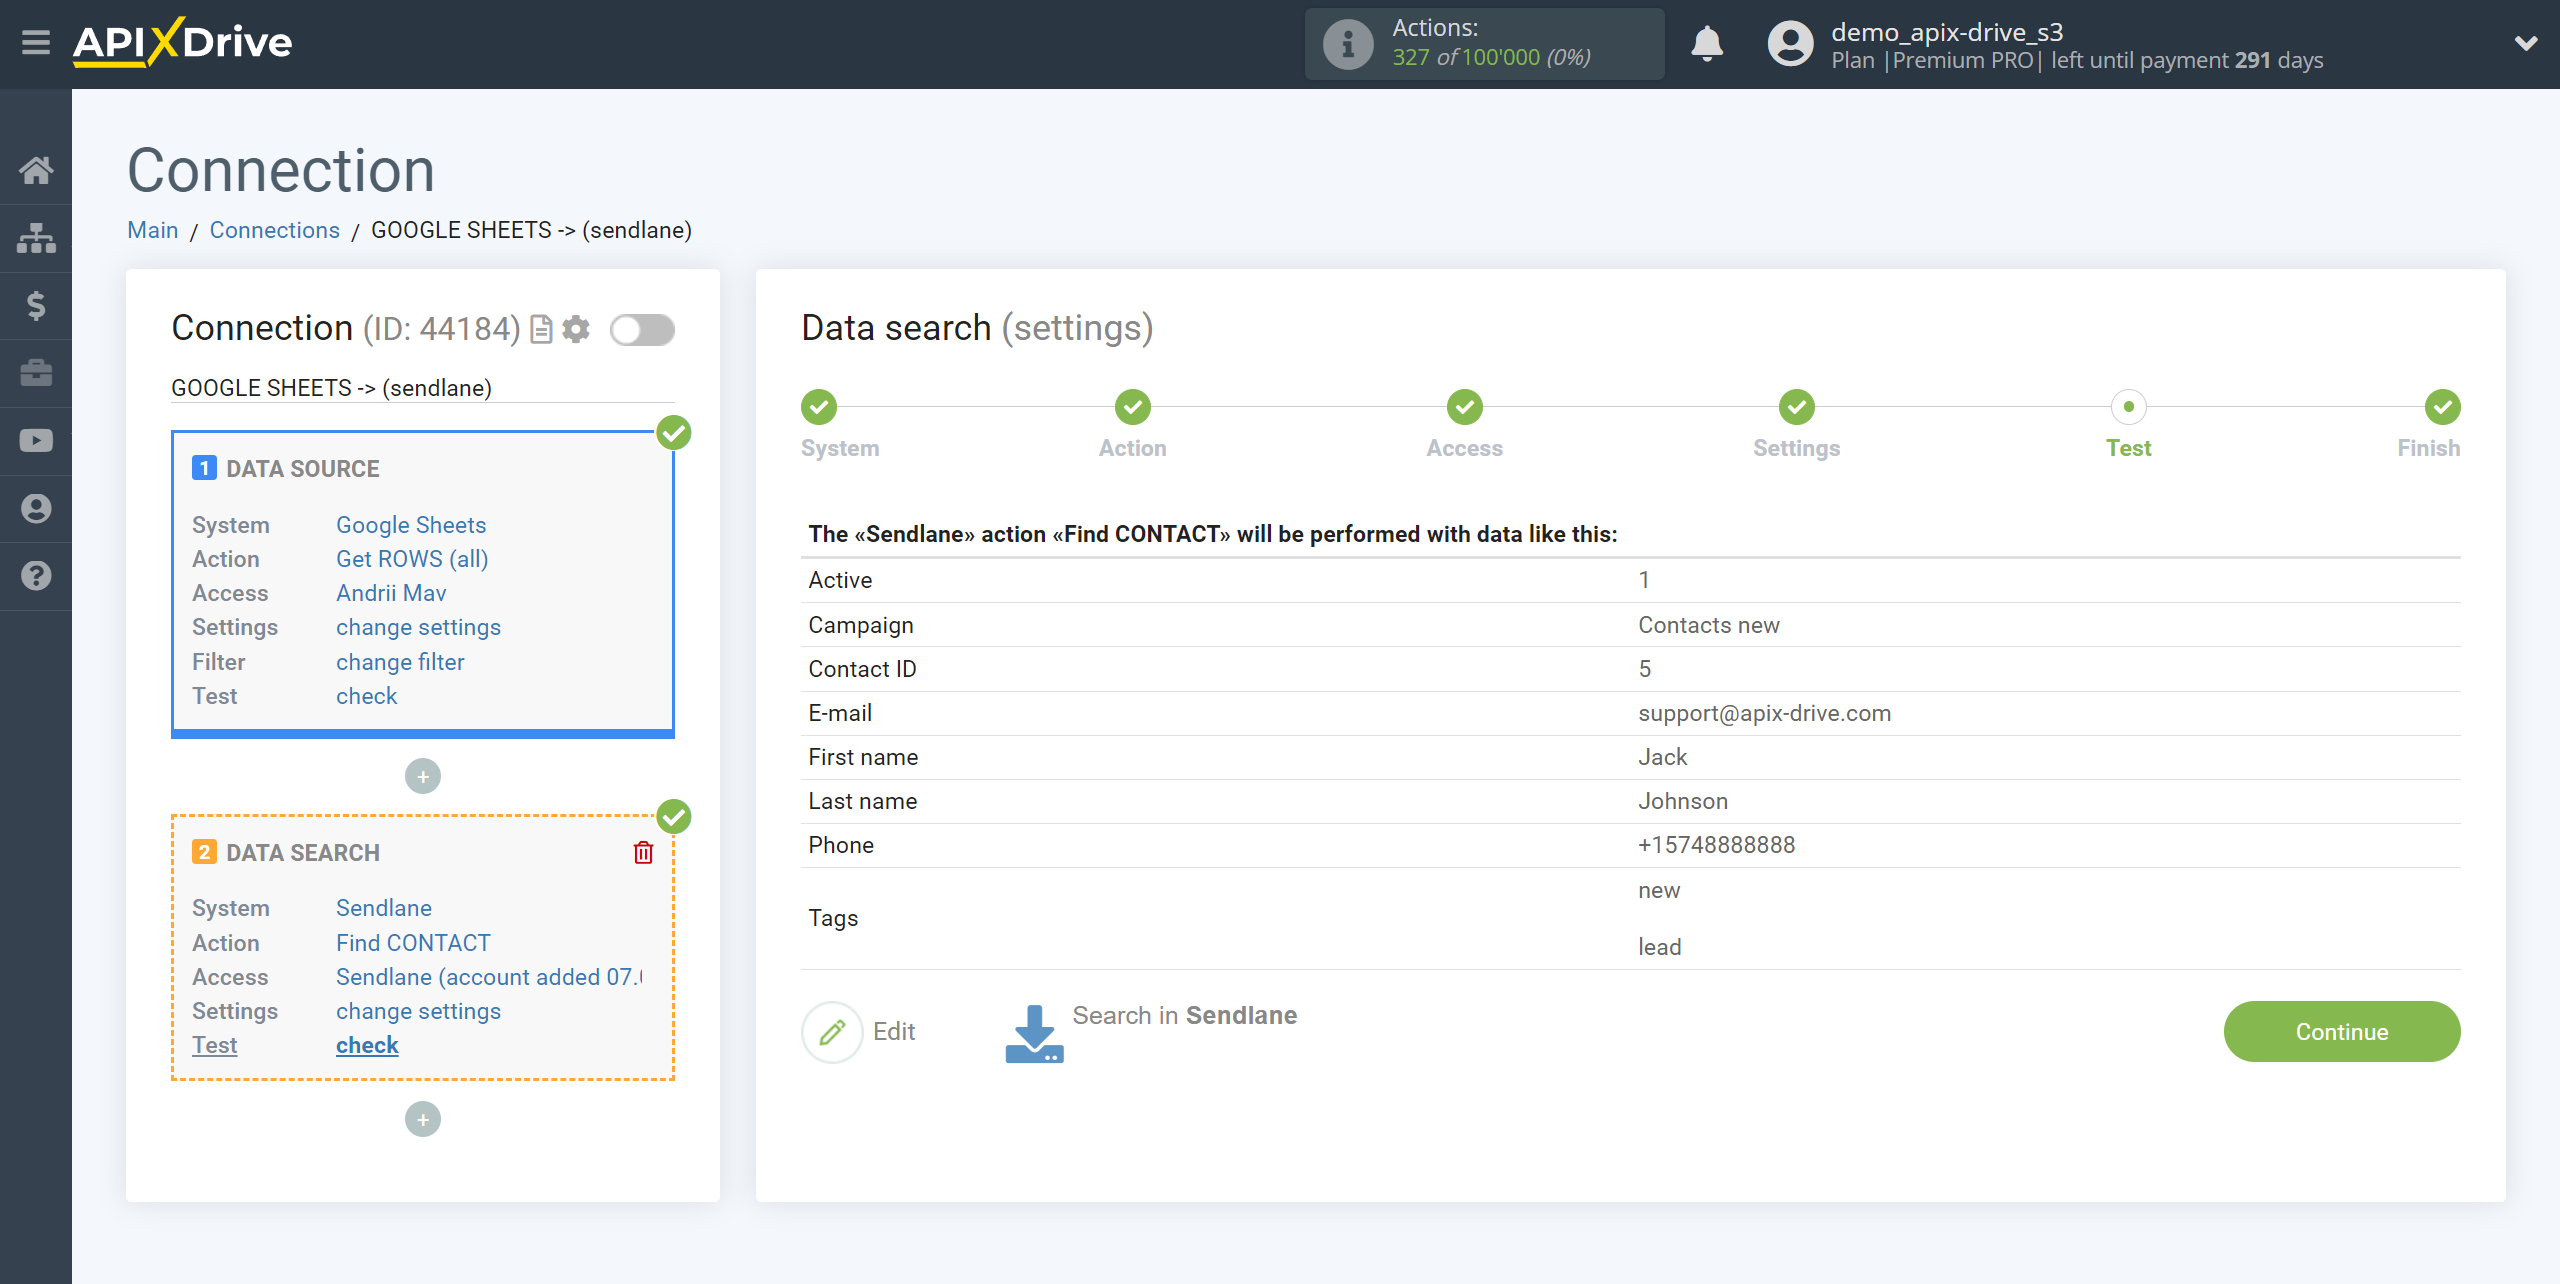Open the hamburger menu
2560x1284 pixels.
pos(36,43)
